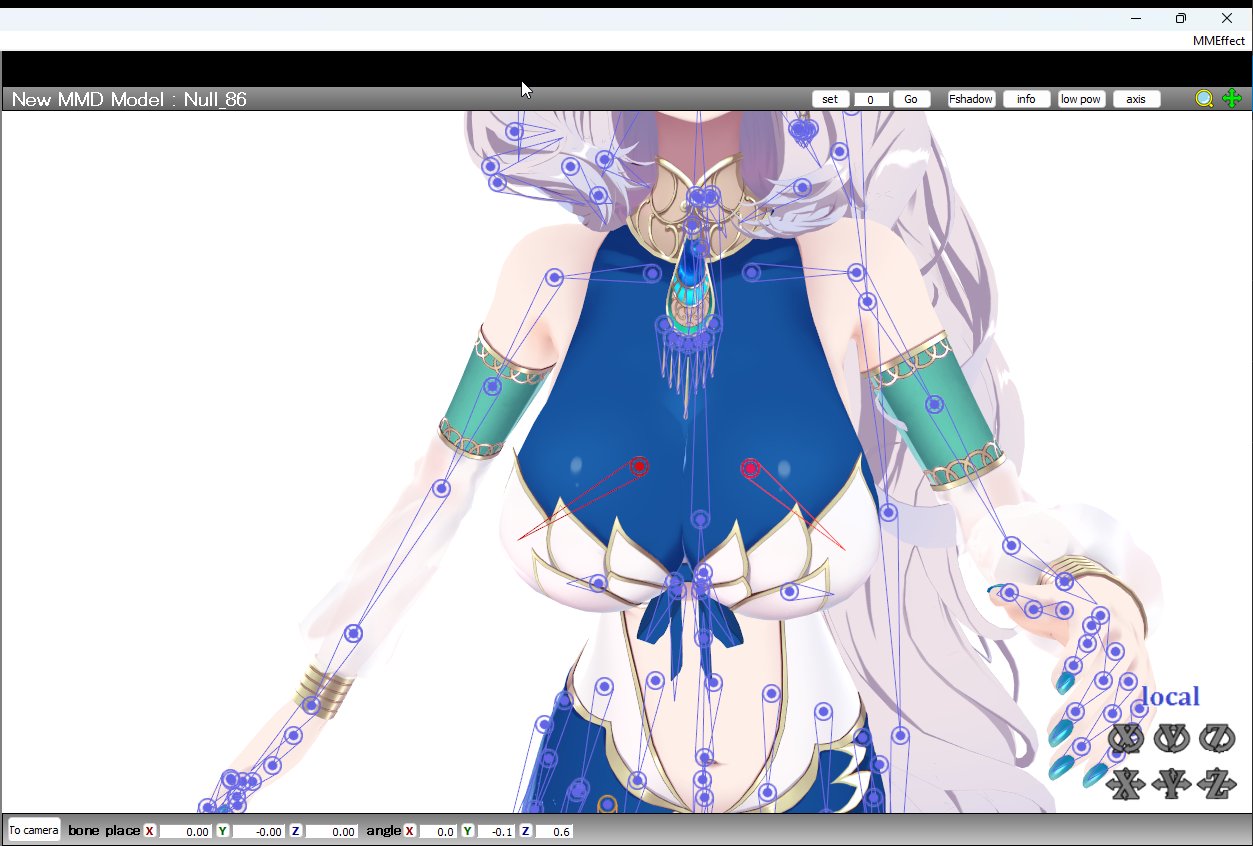Click the angle X value field
The height and width of the screenshot is (846, 1253).
tap(438, 831)
